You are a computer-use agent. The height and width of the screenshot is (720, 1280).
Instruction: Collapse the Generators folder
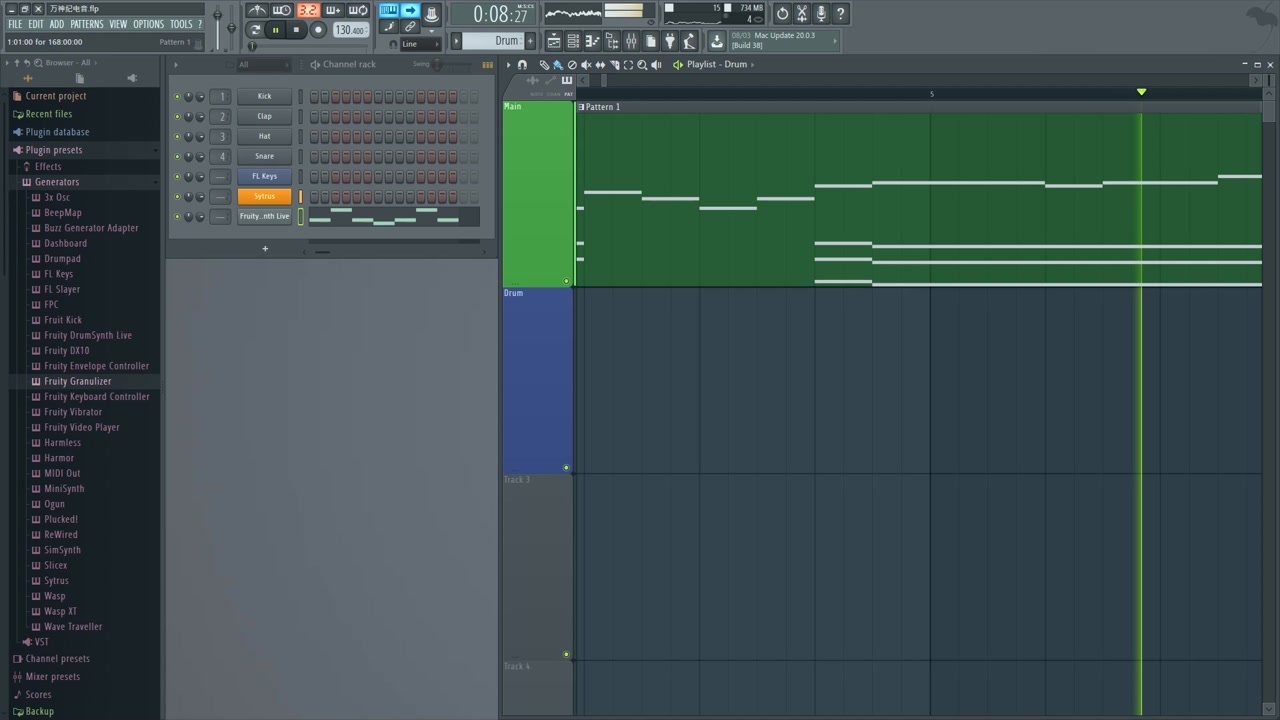click(57, 182)
